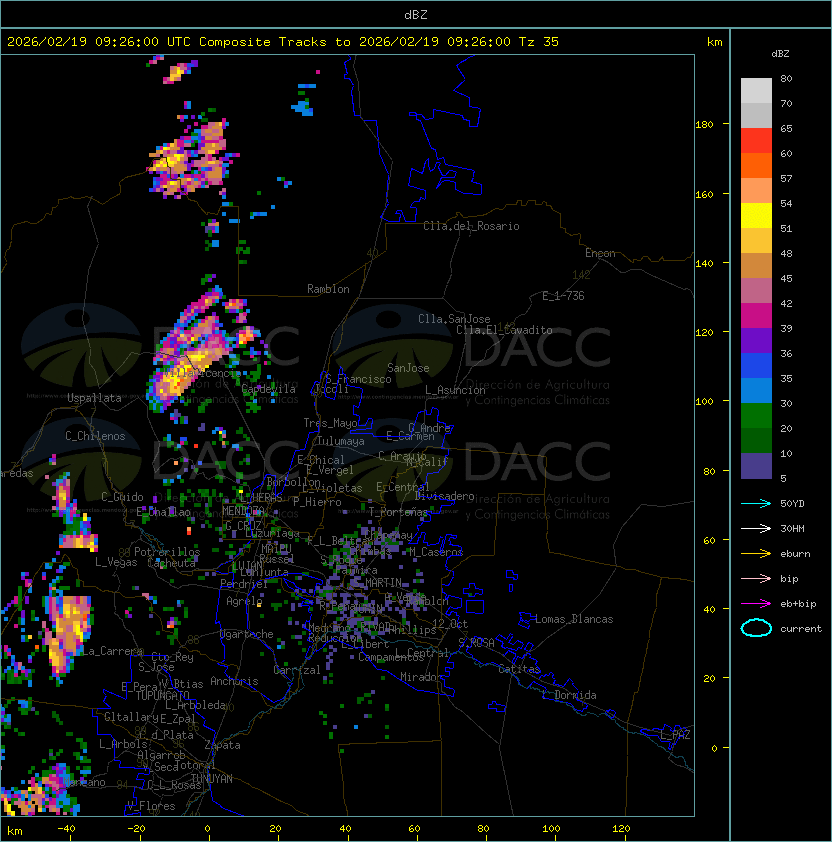Screen dimensions: 832x842
Task: Click the 'V_Flores' map label
Action: pos(151,806)
